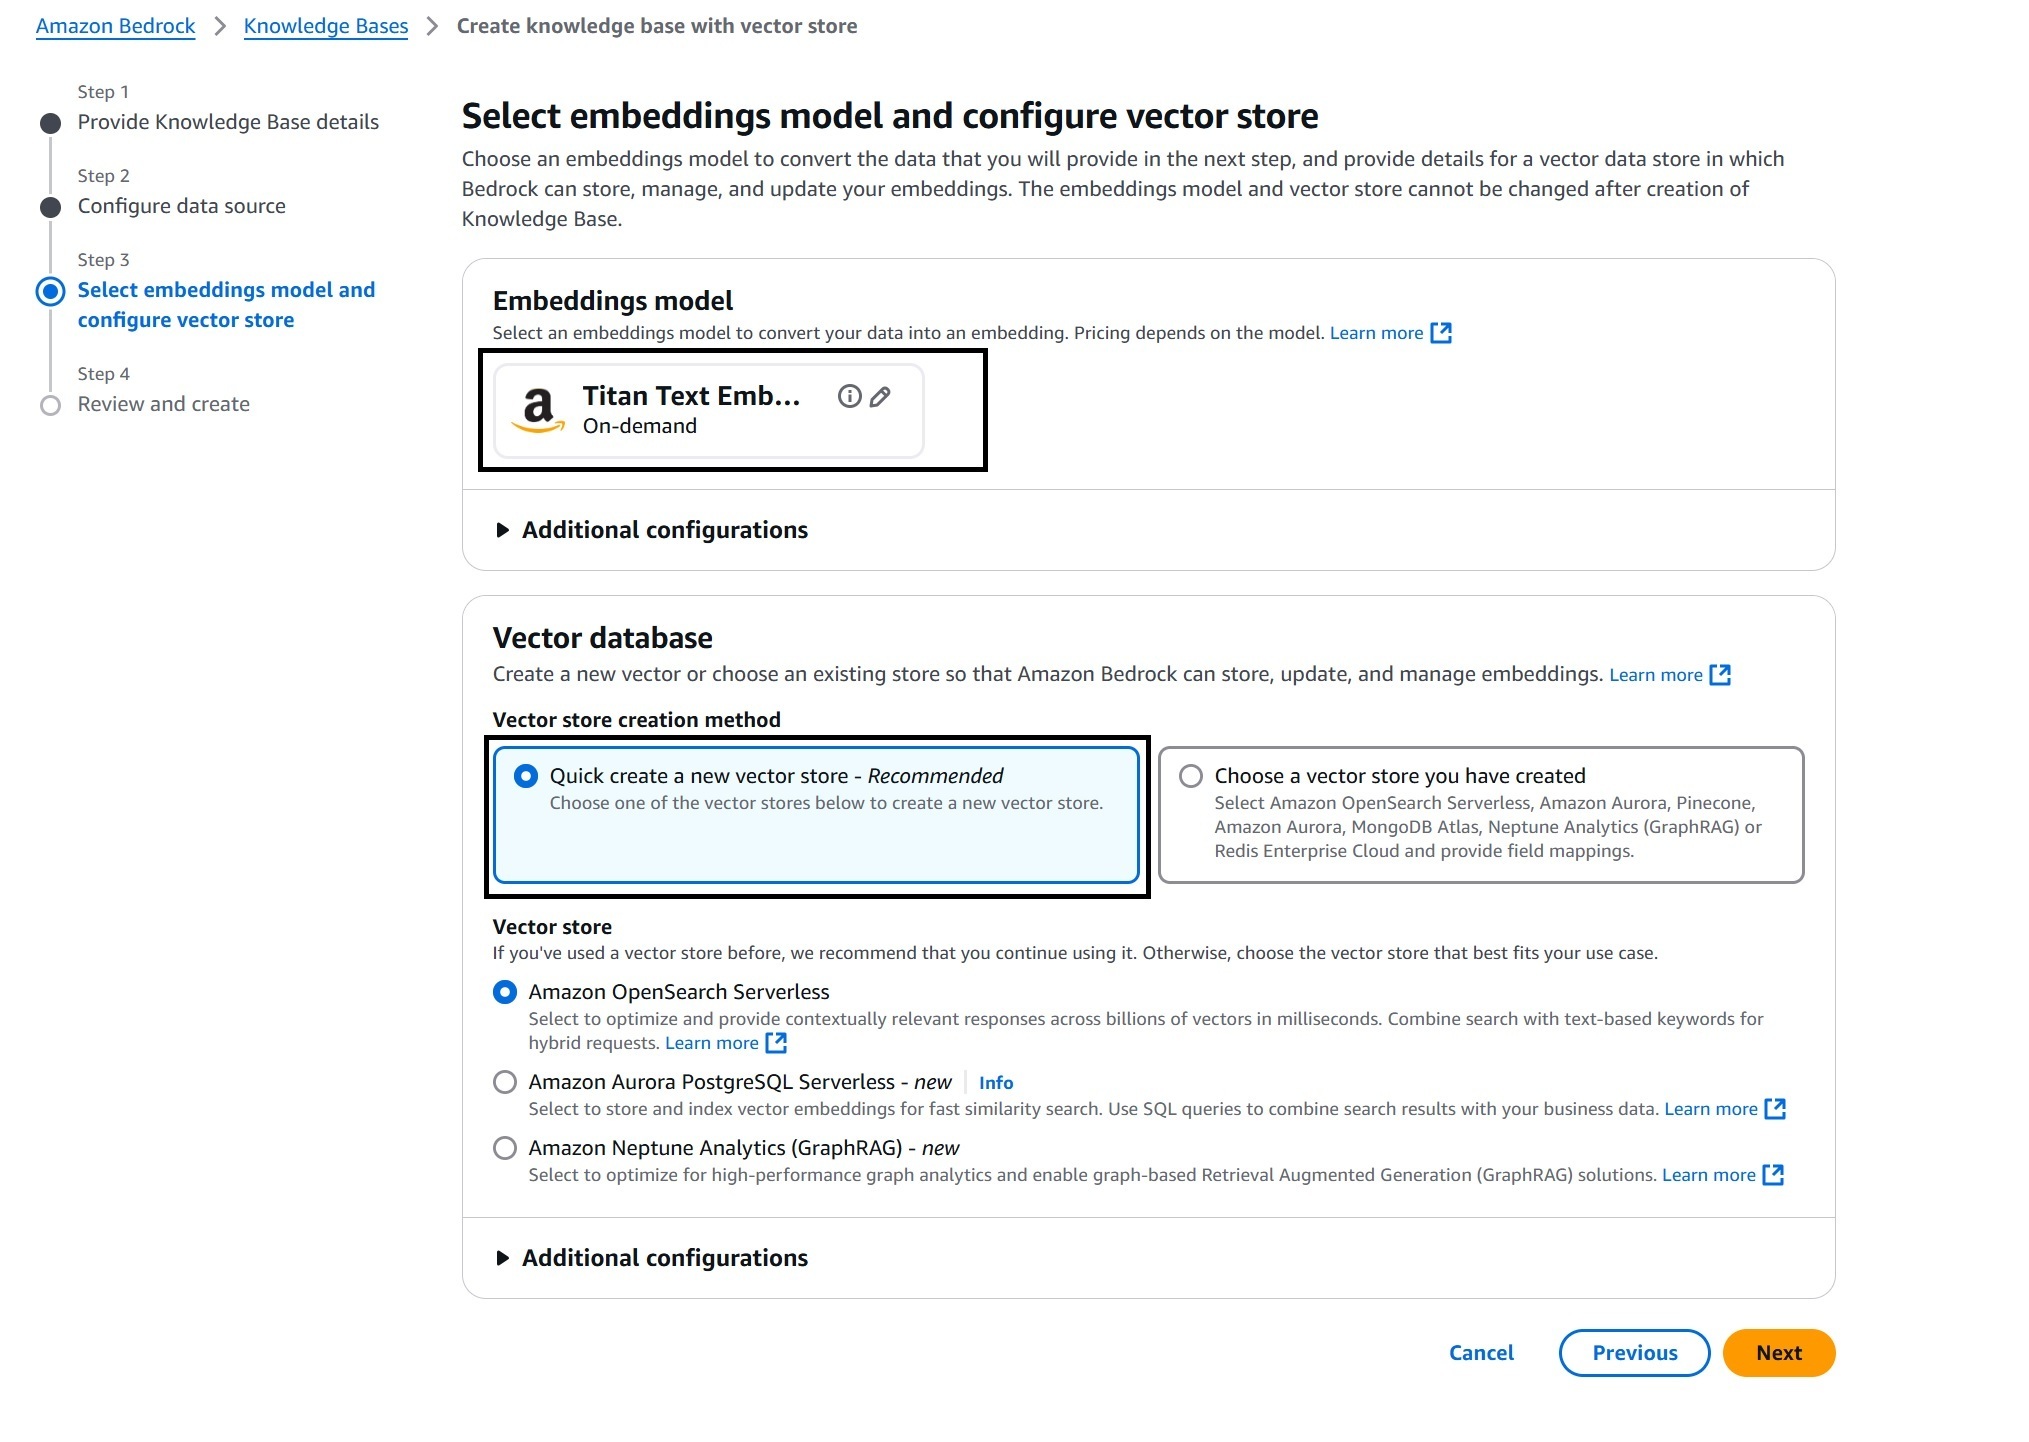Click the info icon beside Titan Text Embeddings
Screen dimensions: 2029x1442
click(849, 396)
